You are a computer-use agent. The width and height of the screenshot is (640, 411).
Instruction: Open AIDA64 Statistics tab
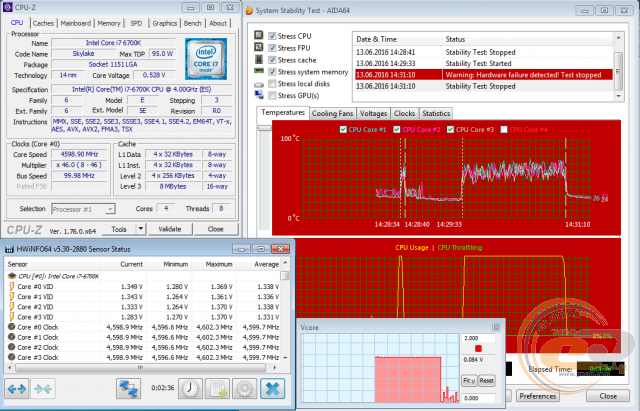pyautogui.click(x=436, y=113)
